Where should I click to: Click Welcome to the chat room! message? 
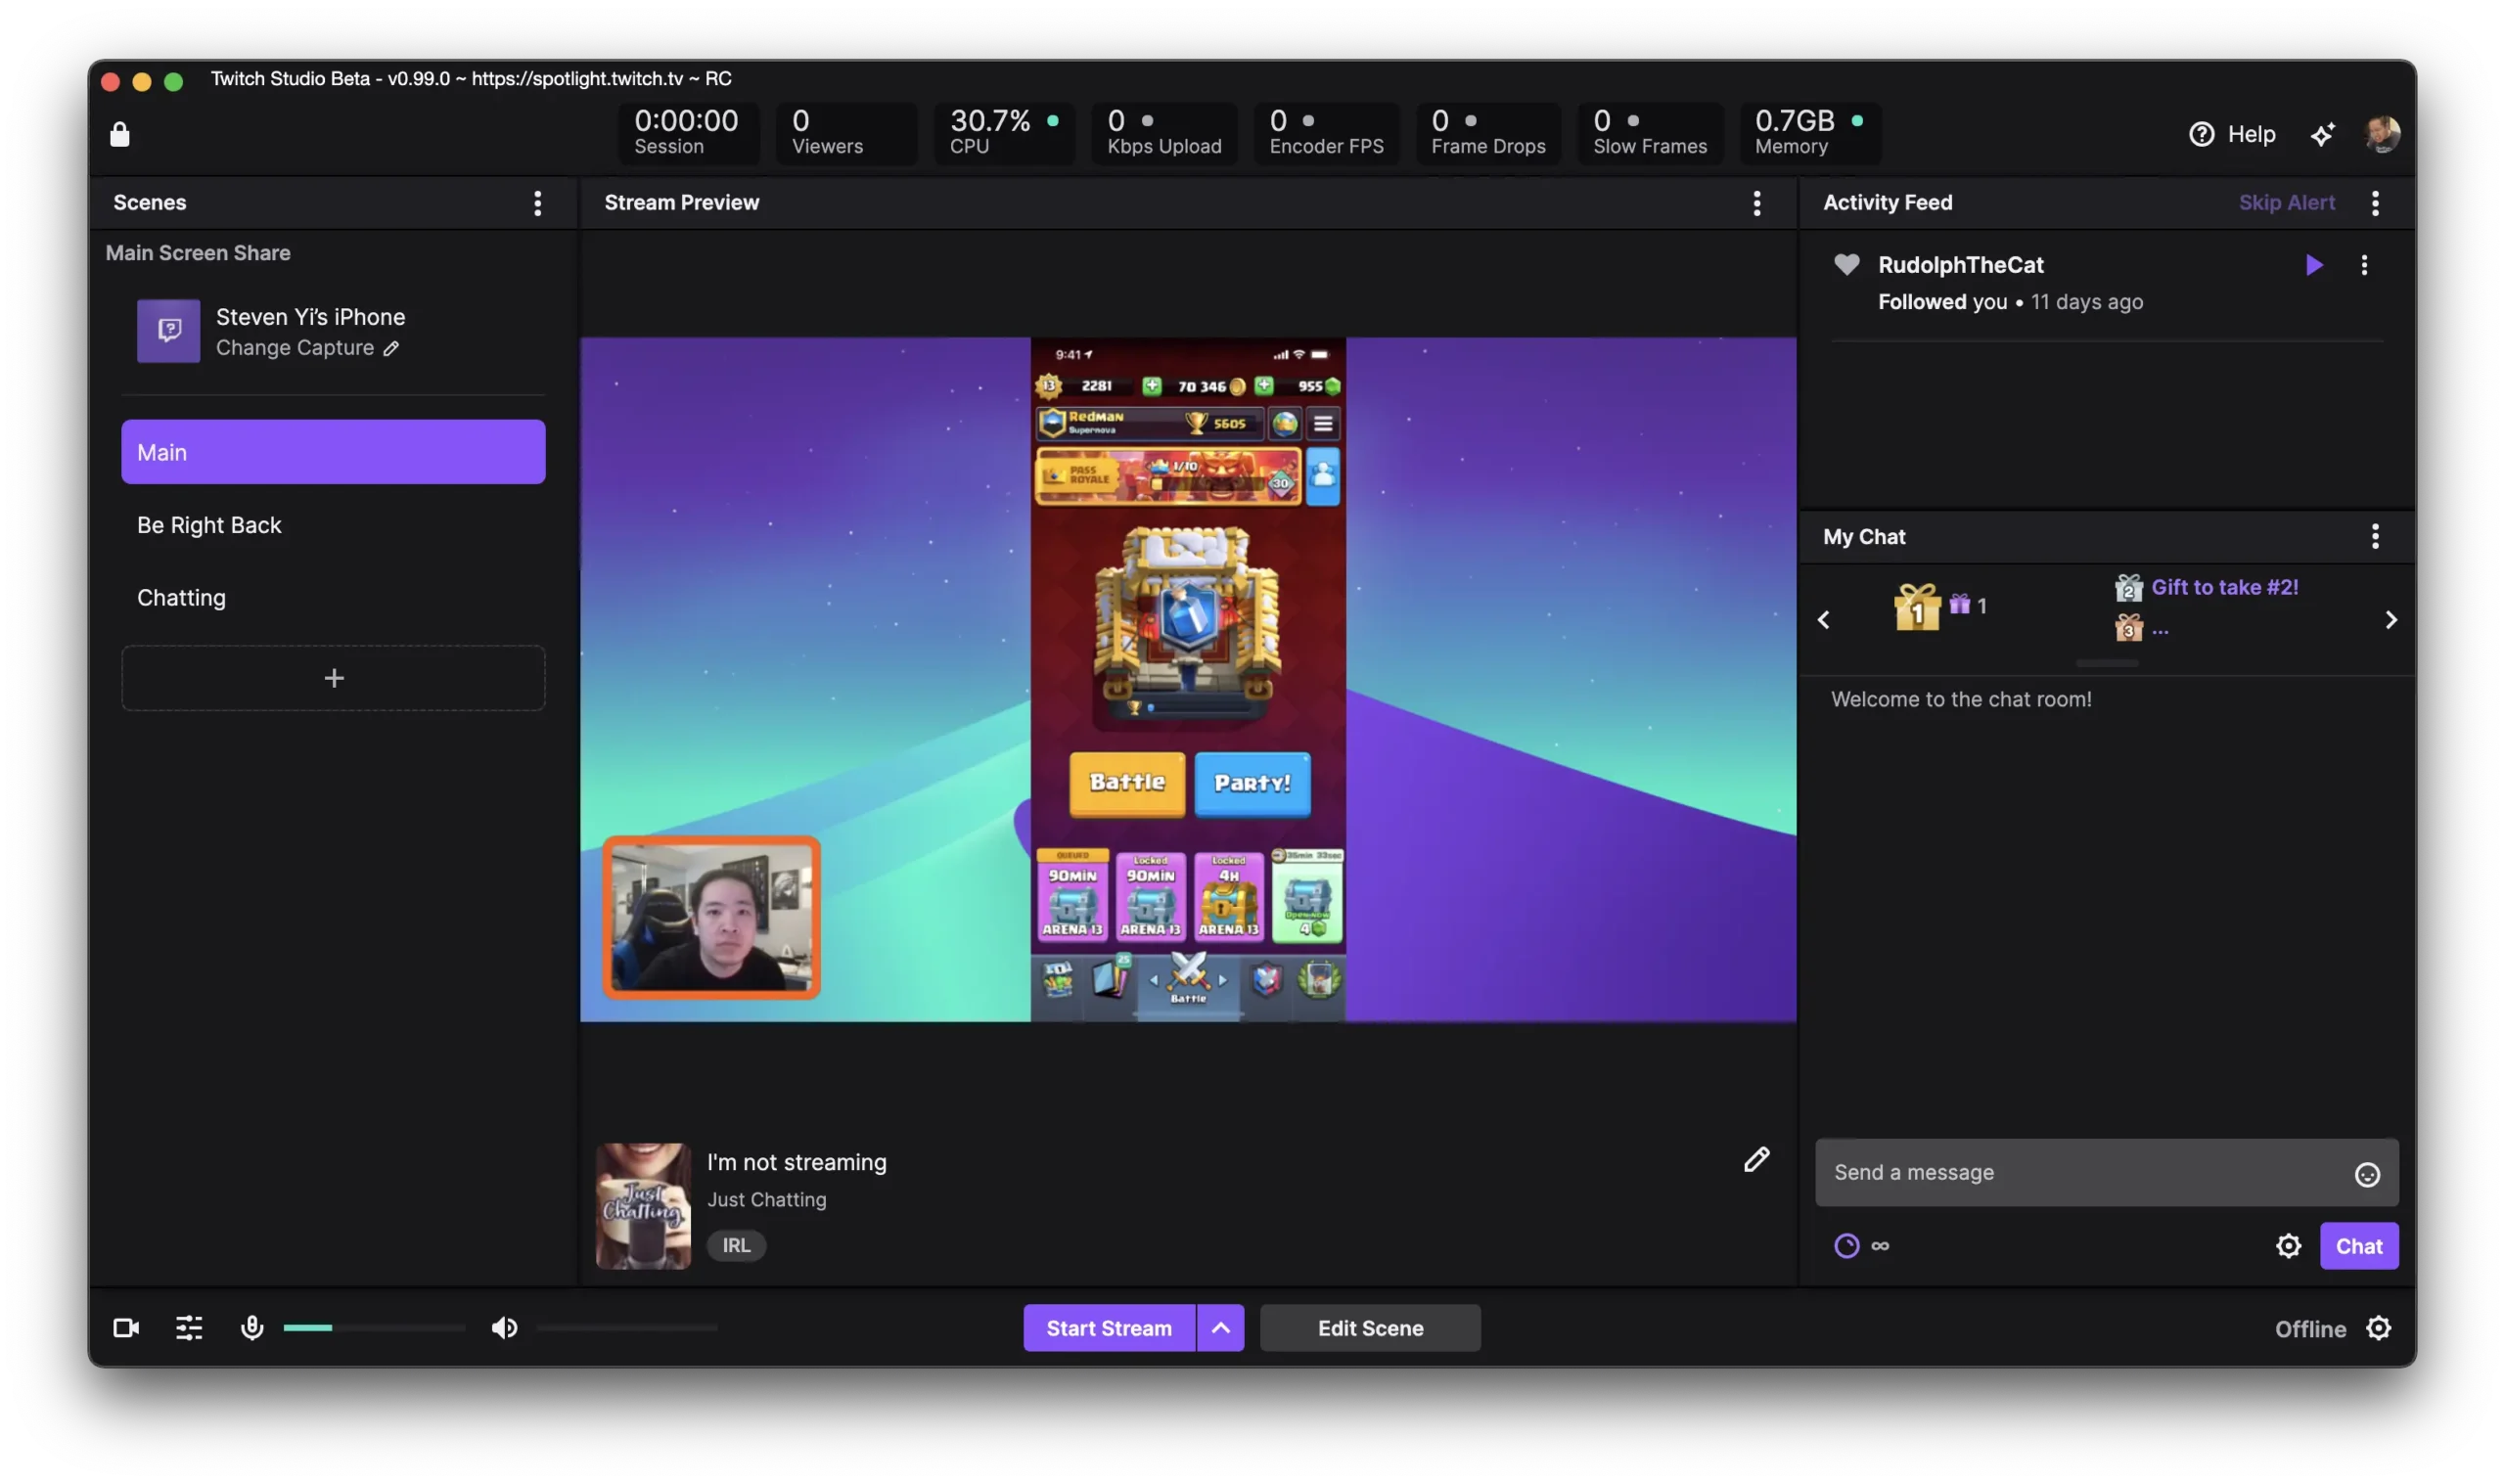pyautogui.click(x=1960, y=699)
